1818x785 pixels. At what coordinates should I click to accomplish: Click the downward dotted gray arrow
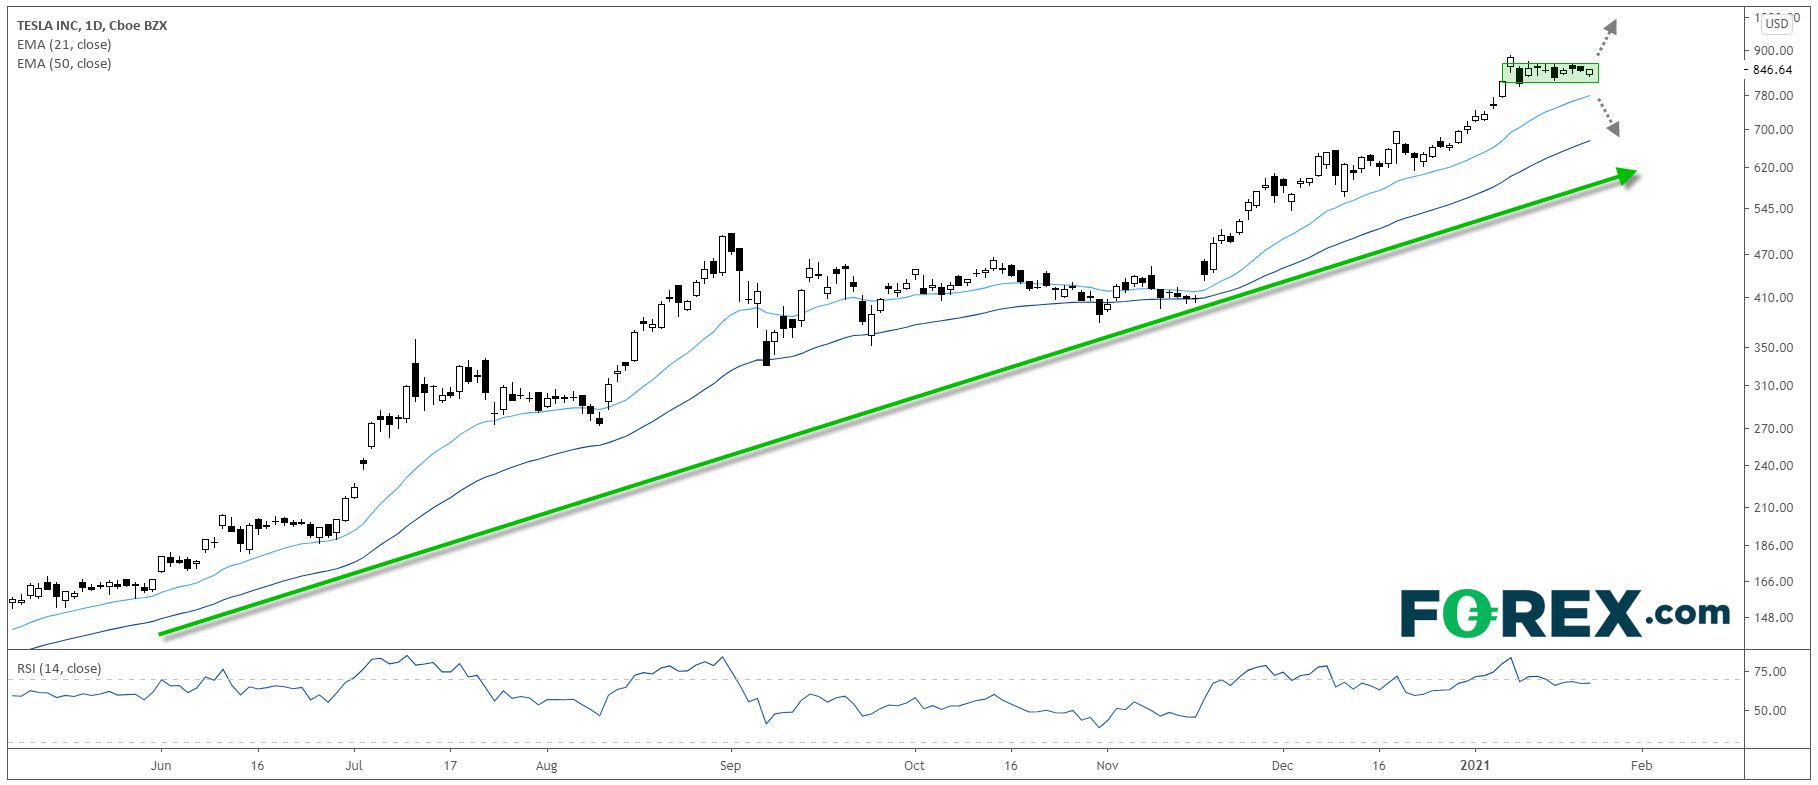pyautogui.click(x=1607, y=116)
